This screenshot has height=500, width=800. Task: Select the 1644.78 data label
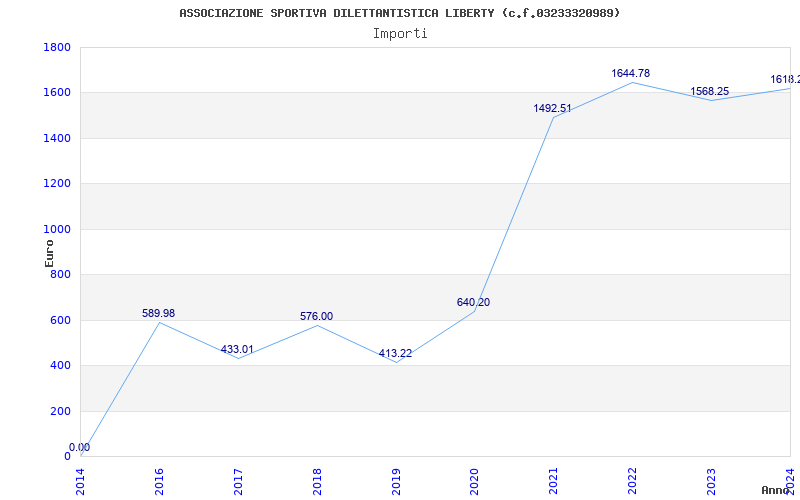pyautogui.click(x=631, y=73)
